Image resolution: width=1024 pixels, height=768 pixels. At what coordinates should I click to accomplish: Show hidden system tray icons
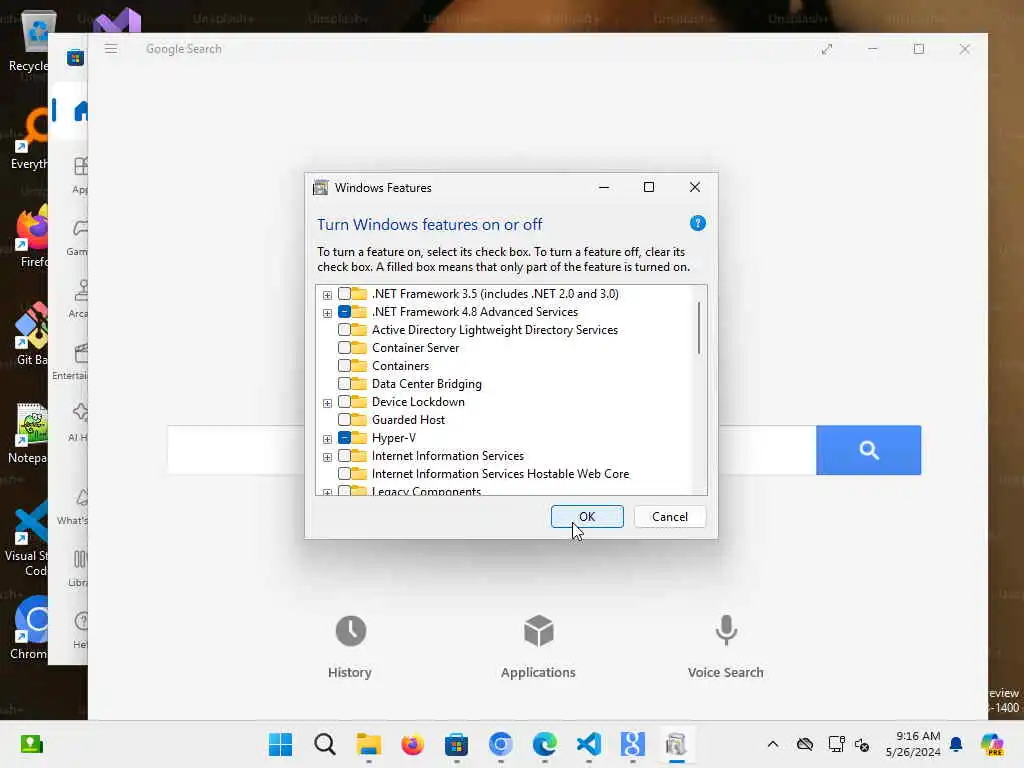[773, 744]
